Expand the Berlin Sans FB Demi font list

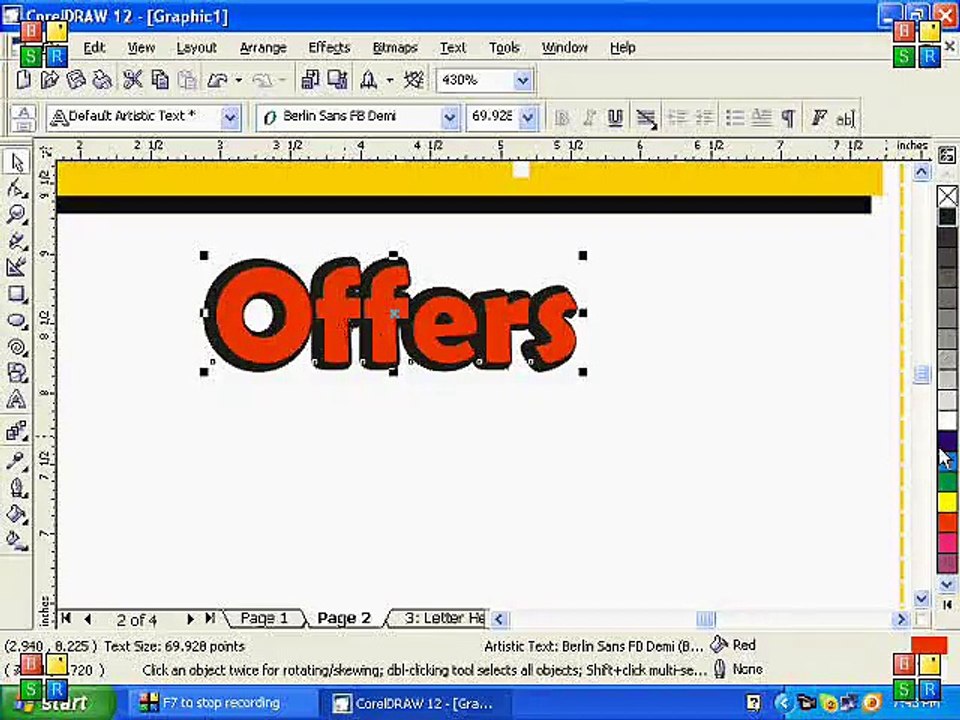[x=449, y=117]
